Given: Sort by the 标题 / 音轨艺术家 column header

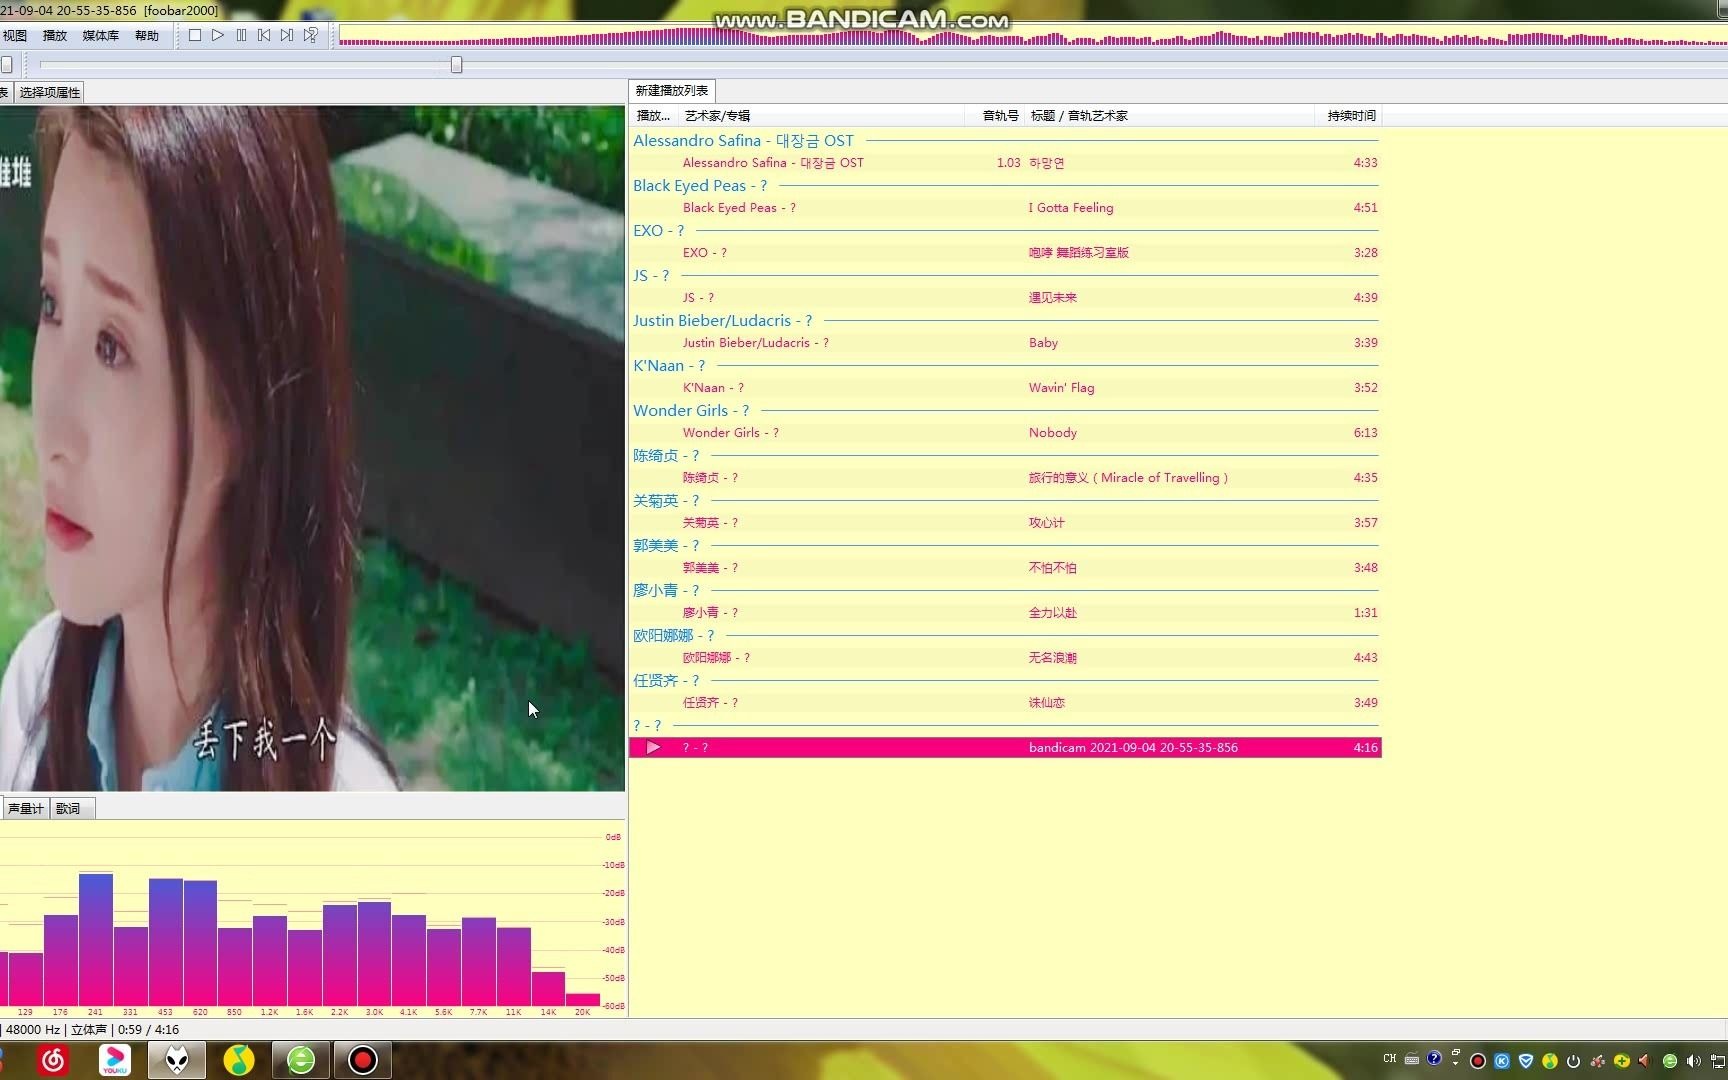Looking at the screenshot, I should click(1170, 116).
